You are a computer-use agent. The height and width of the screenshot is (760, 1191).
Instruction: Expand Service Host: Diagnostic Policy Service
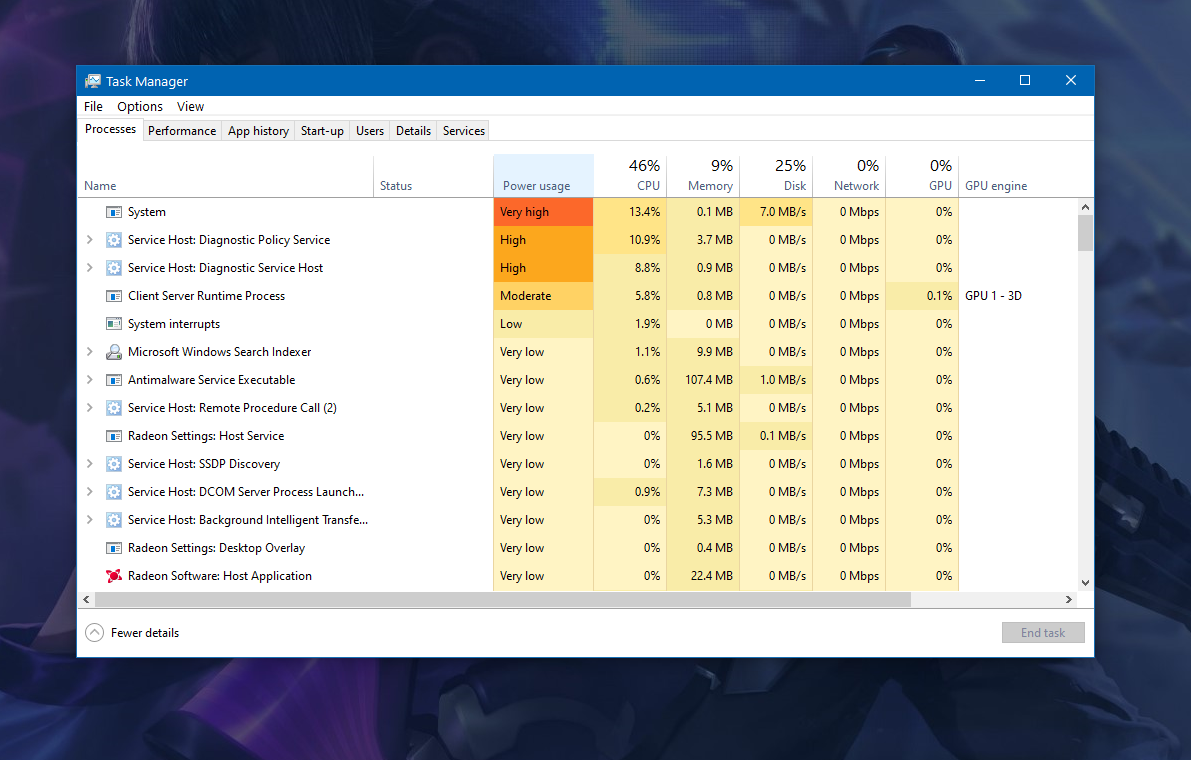(x=90, y=240)
